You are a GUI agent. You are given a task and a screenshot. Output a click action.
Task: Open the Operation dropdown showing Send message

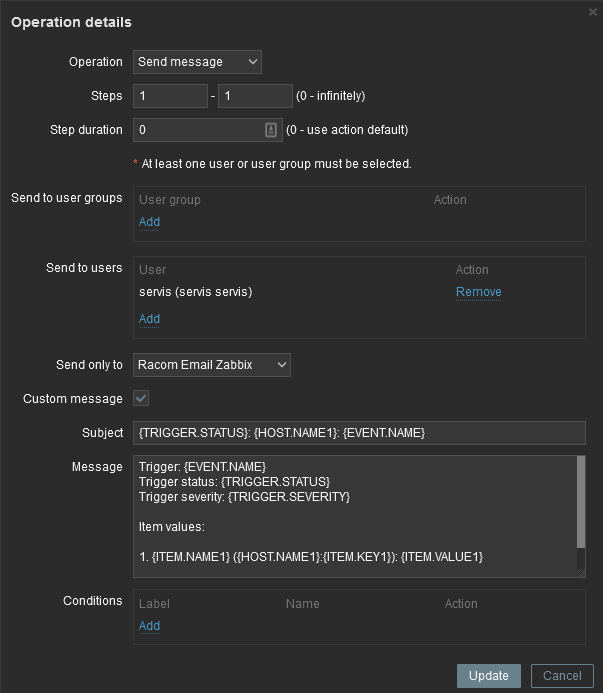click(197, 62)
